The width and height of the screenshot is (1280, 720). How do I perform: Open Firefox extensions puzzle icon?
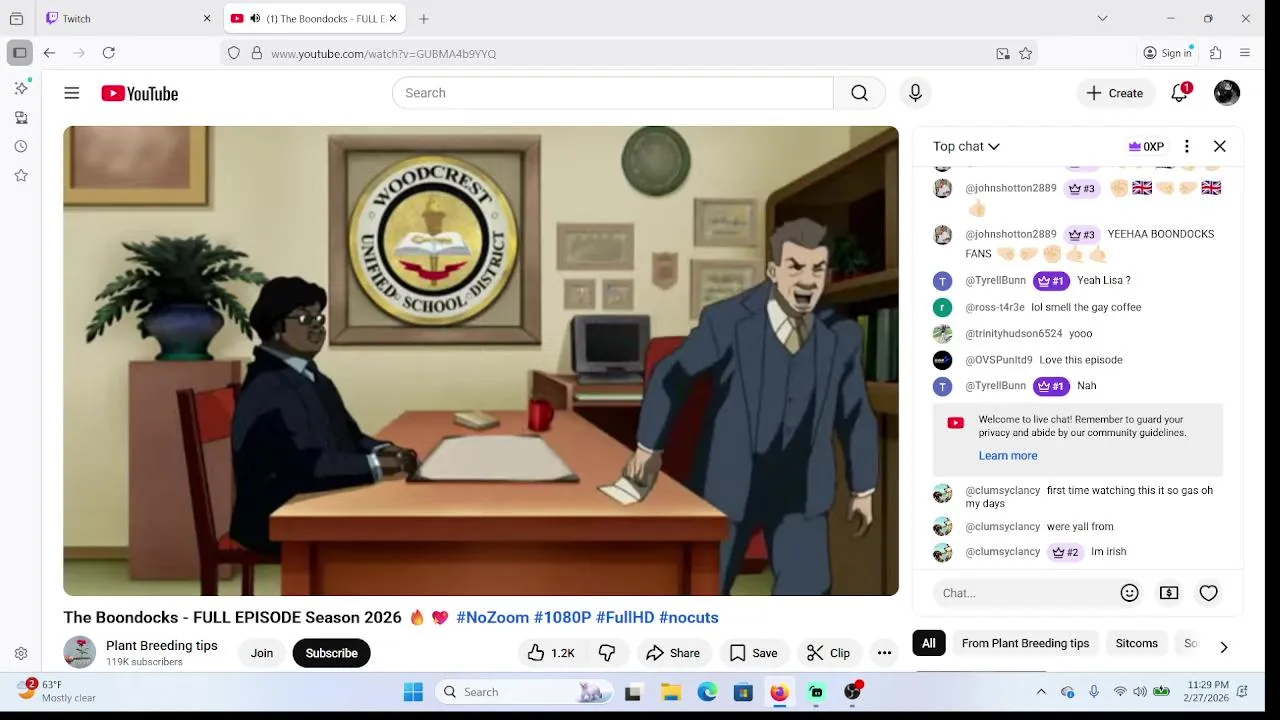[1216, 53]
